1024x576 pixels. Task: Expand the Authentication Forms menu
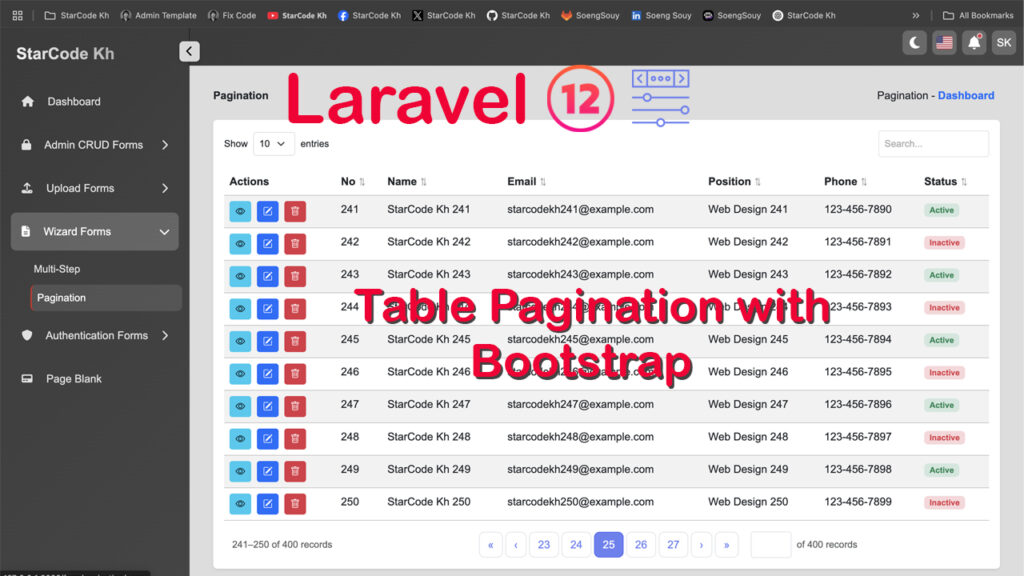click(95, 336)
